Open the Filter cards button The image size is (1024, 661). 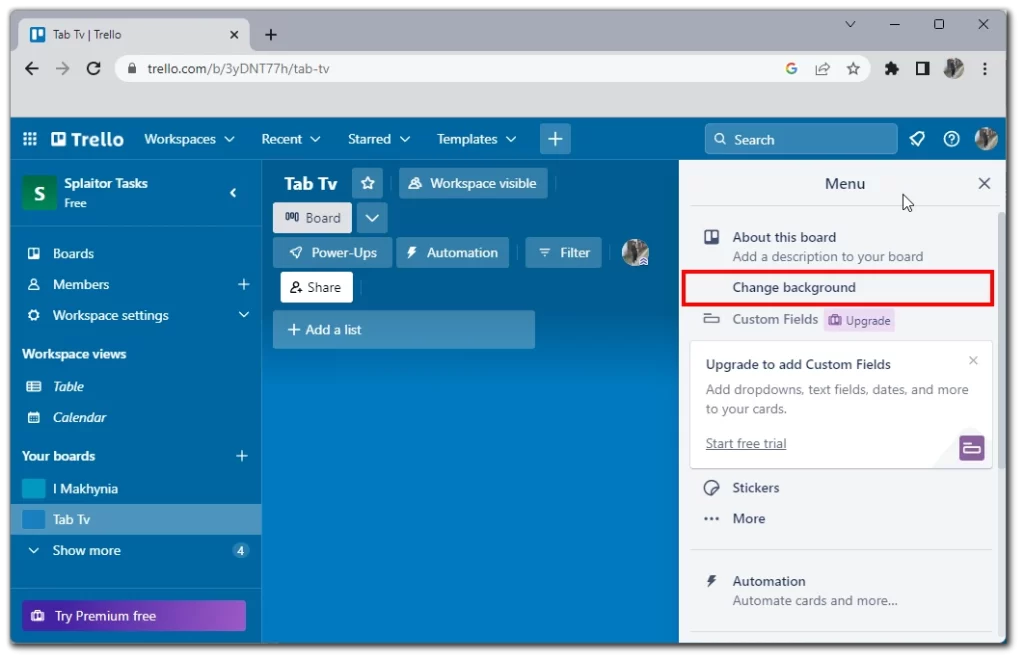564,253
